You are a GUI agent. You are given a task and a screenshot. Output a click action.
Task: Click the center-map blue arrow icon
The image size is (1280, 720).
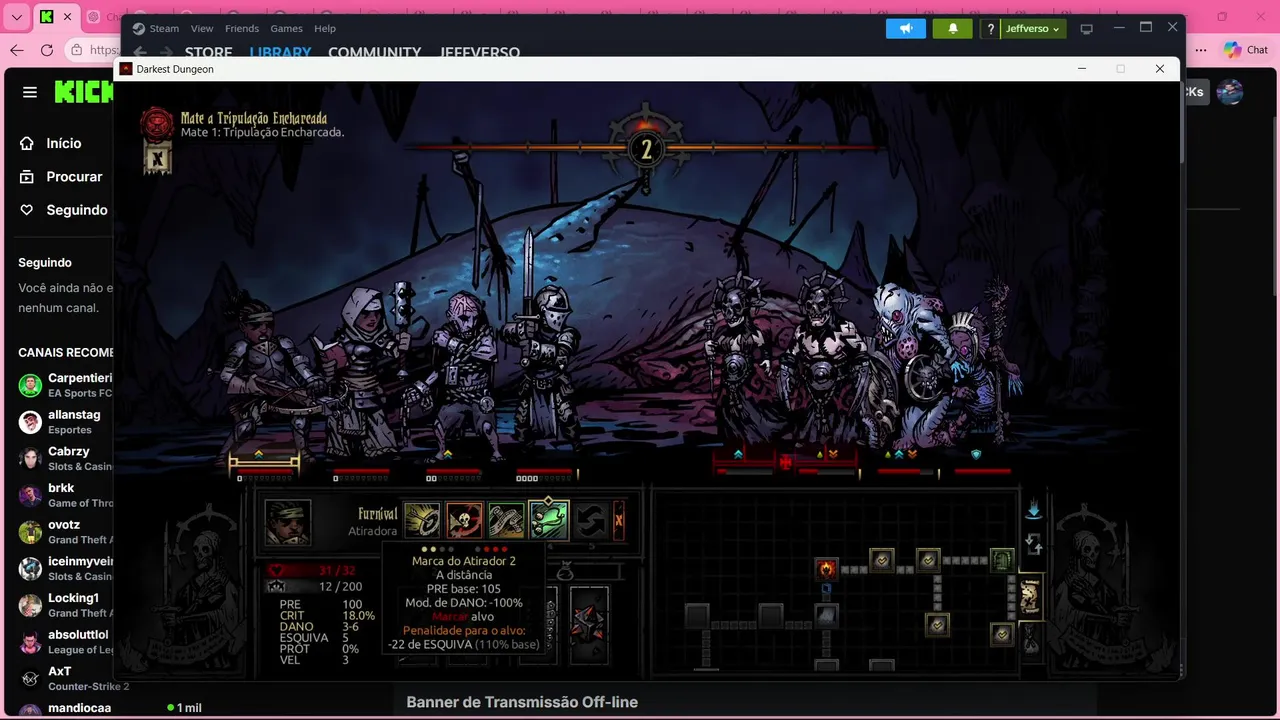coord(1034,510)
